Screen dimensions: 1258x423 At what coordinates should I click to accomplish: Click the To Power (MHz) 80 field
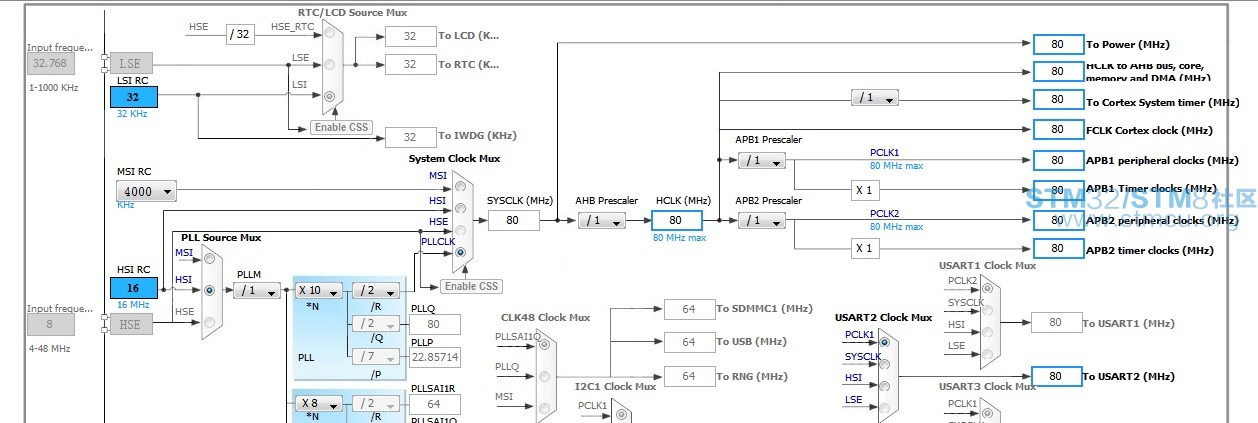[1058, 44]
